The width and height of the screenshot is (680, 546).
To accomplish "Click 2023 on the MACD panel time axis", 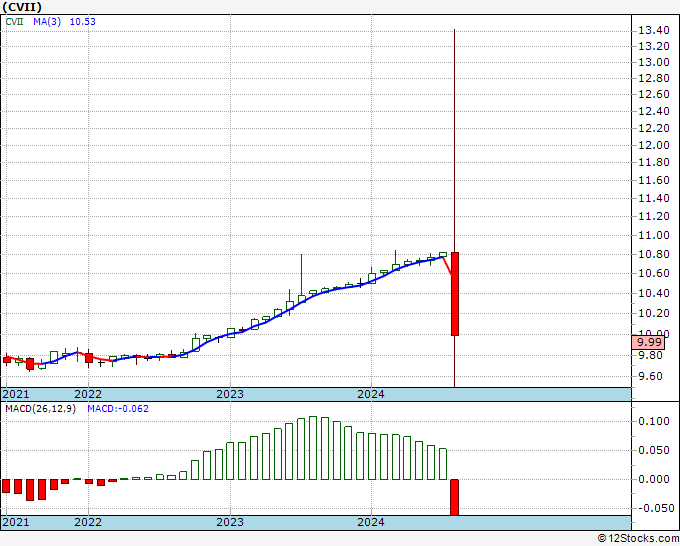I will click(230, 522).
